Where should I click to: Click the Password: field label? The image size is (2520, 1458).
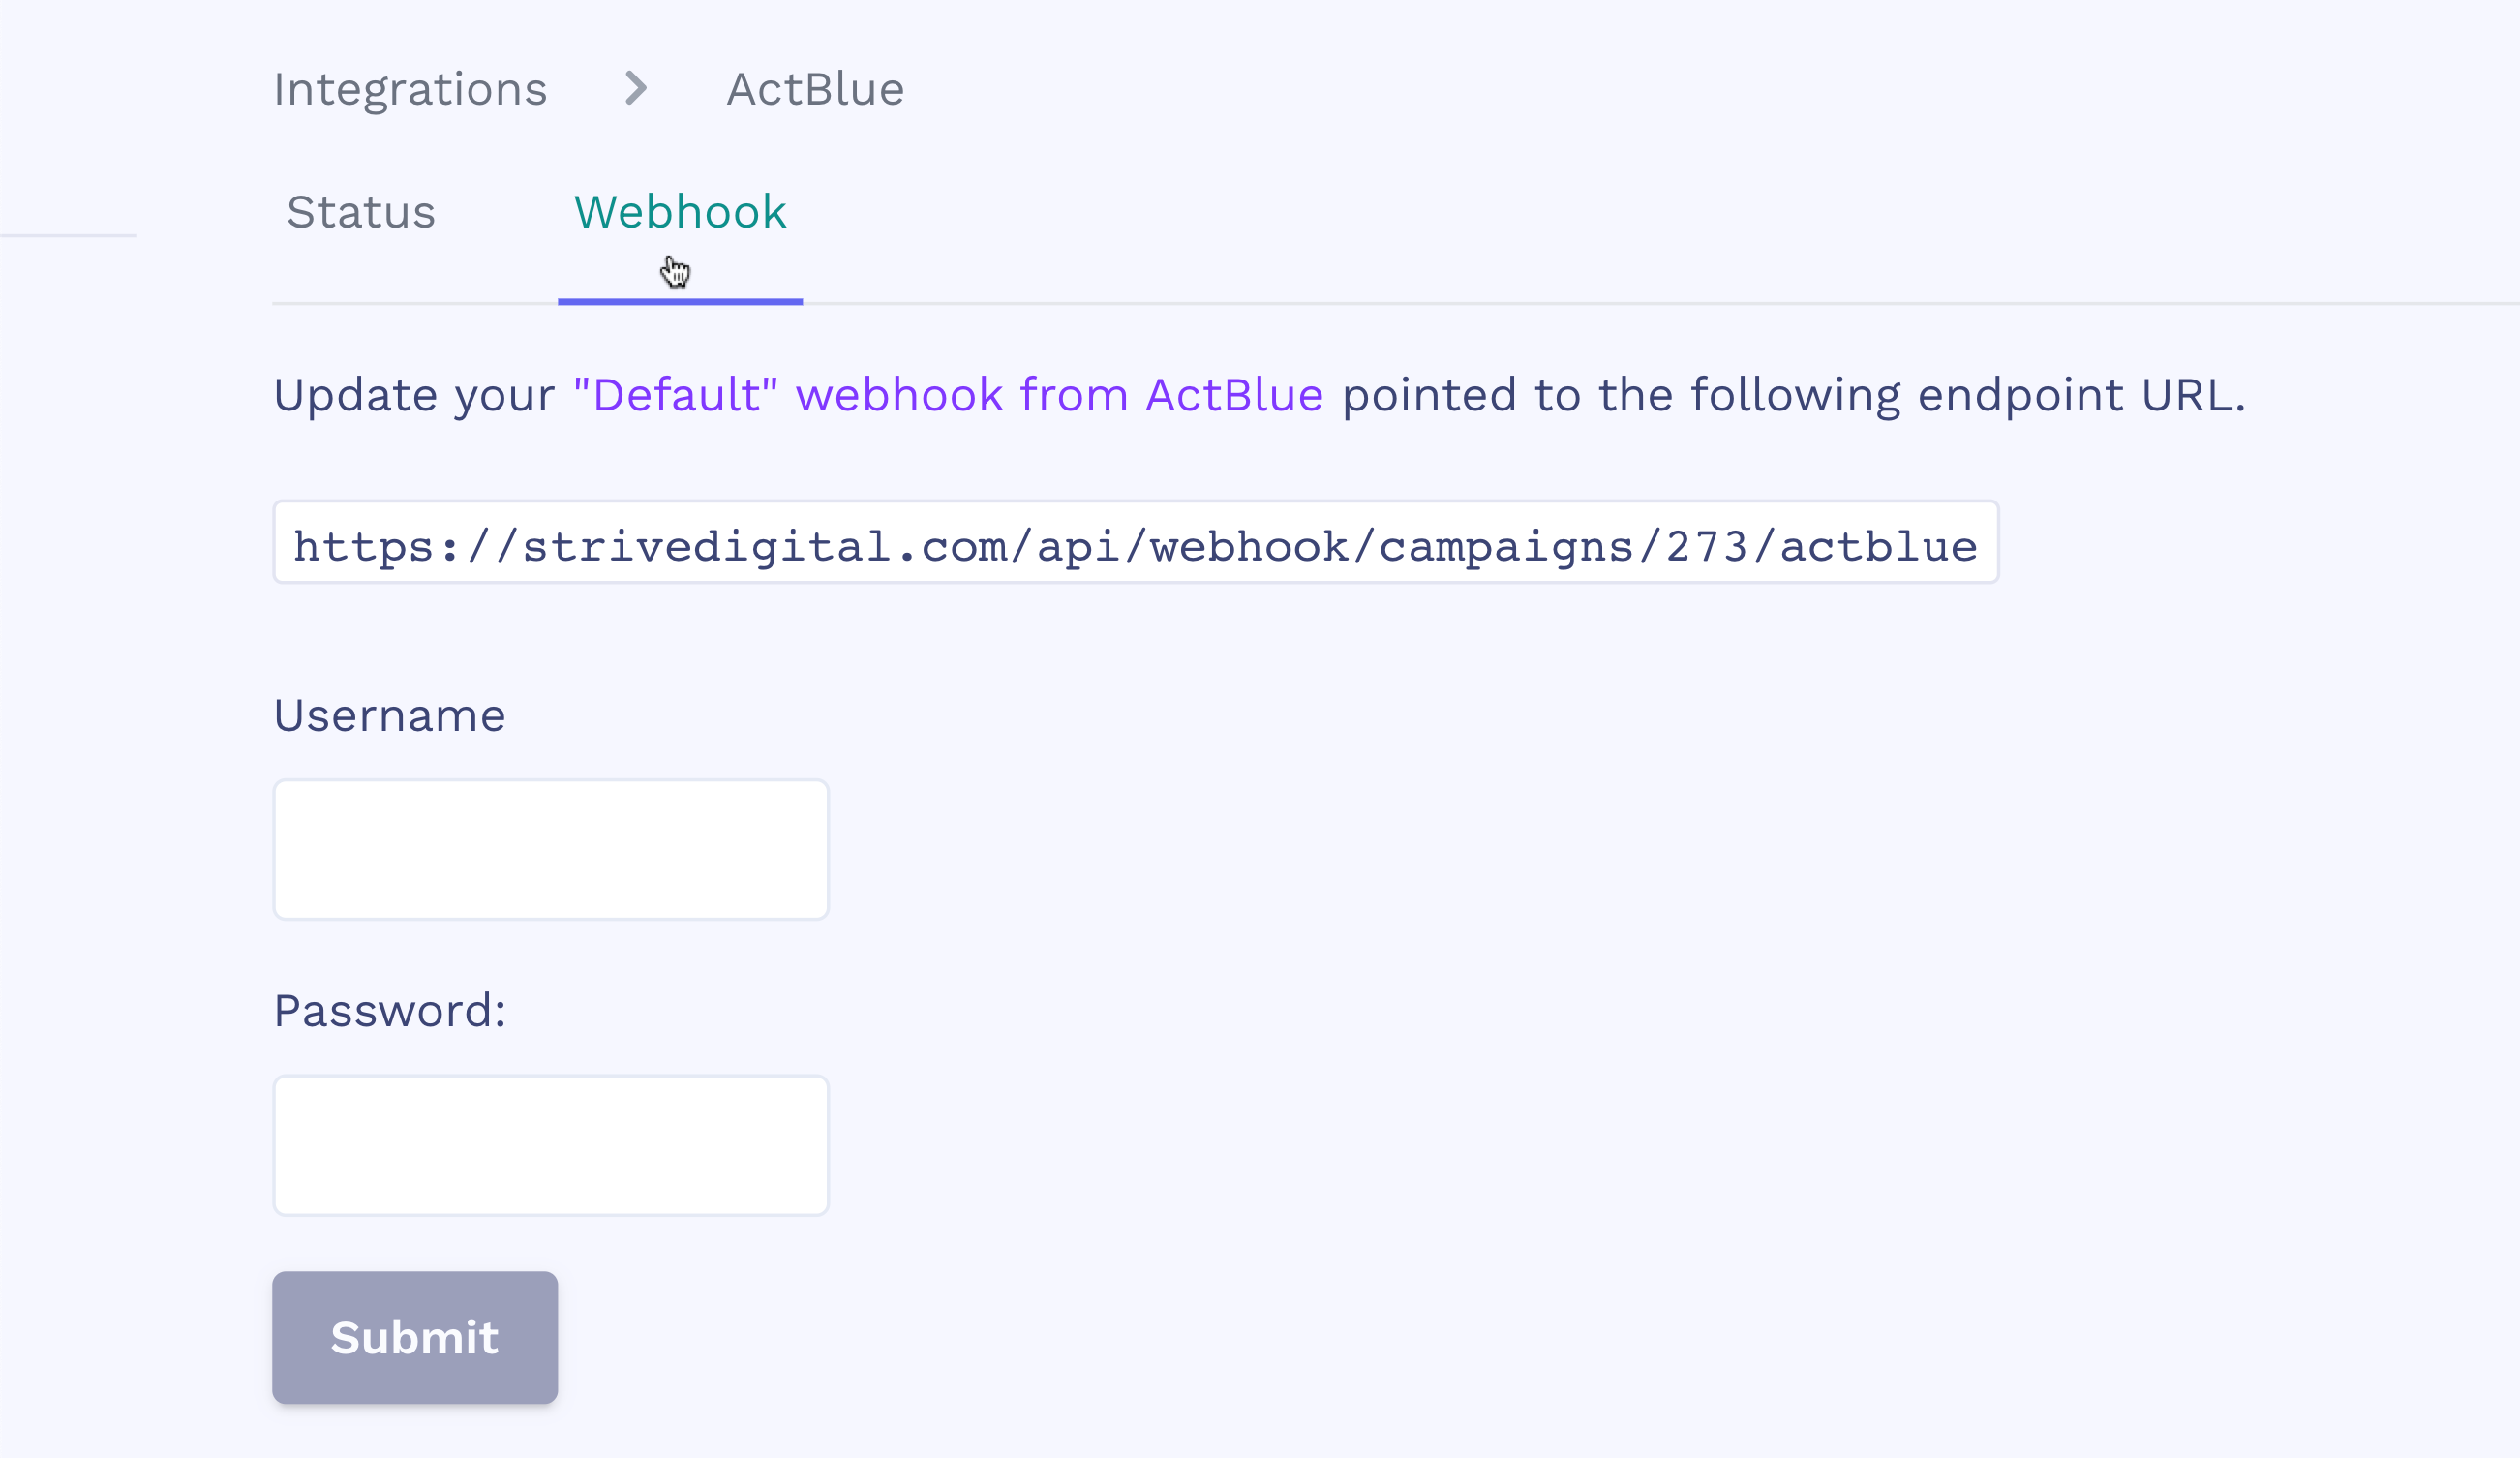[x=390, y=1011]
